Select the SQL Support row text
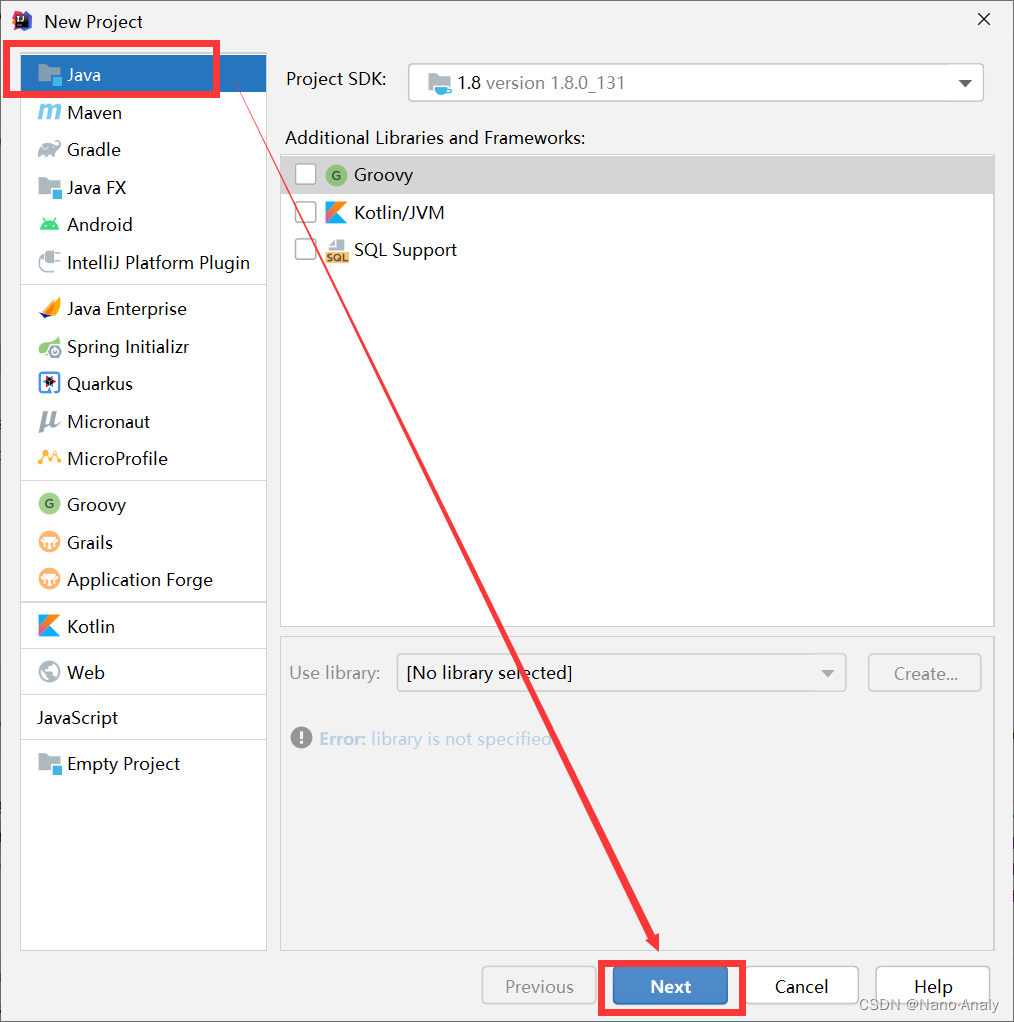This screenshot has width=1014, height=1022. click(x=405, y=250)
